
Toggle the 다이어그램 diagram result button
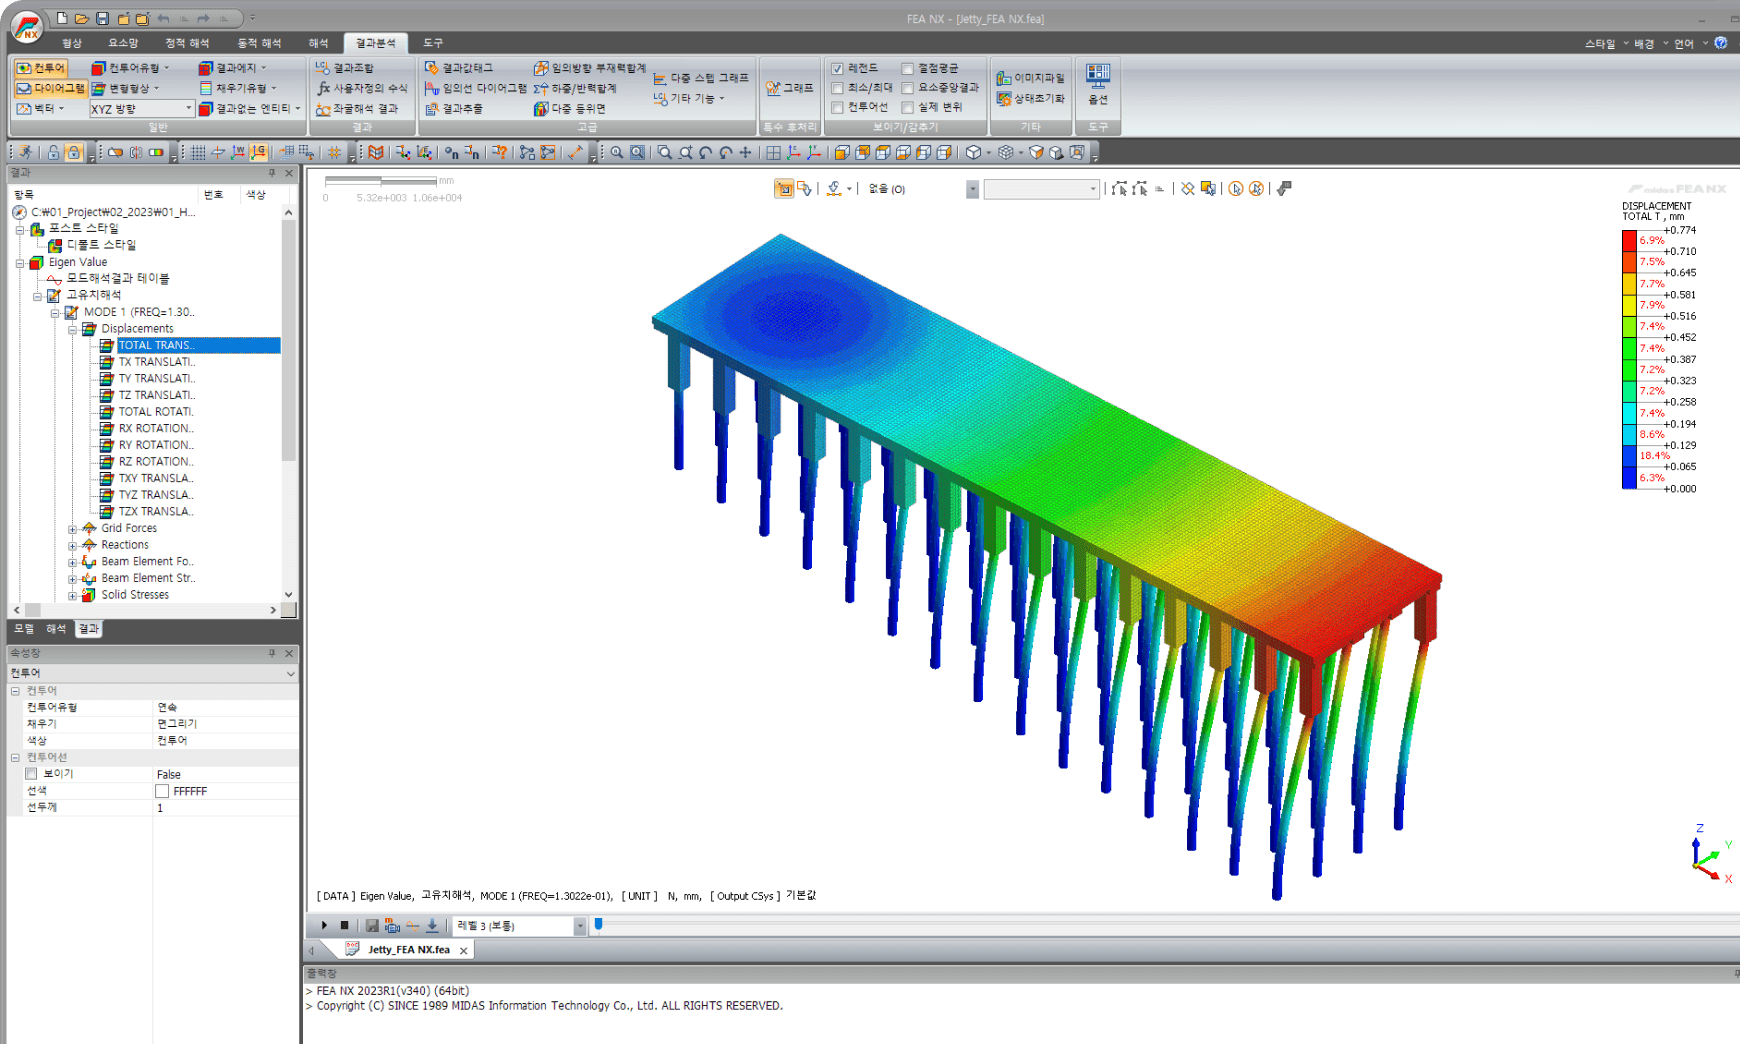tap(50, 88)
